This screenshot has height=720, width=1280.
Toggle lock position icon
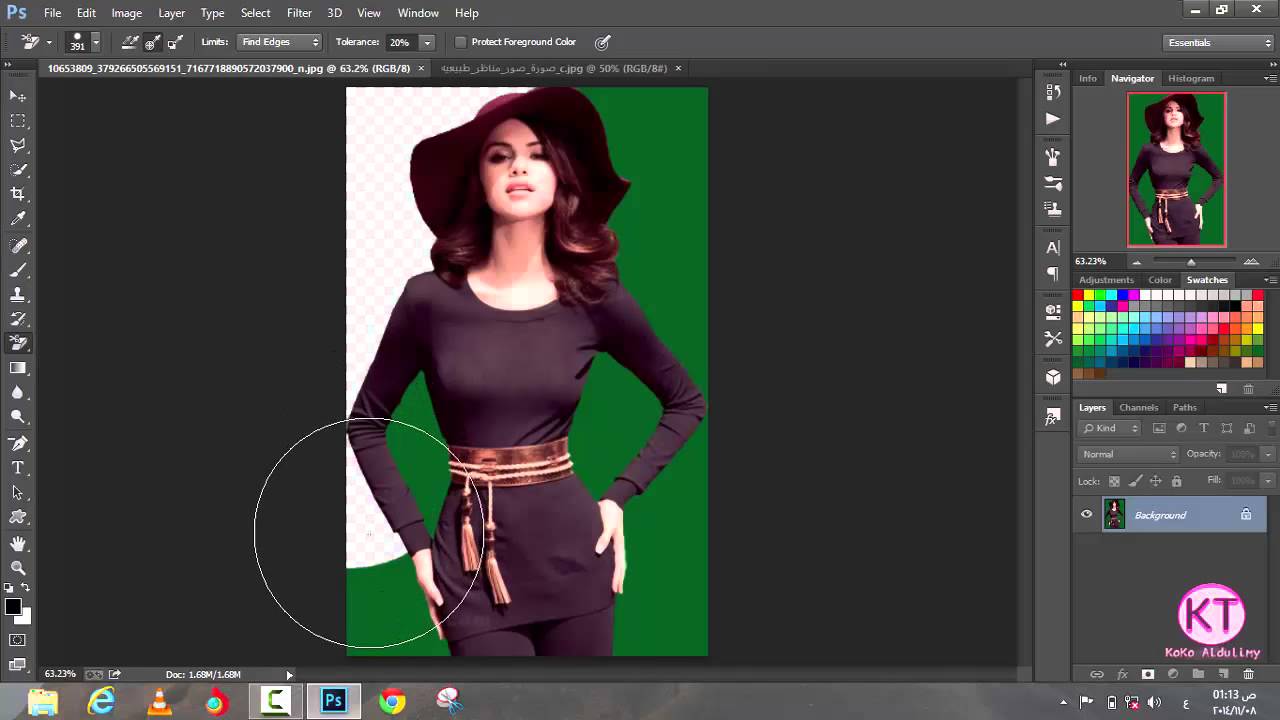[1156, 481]
